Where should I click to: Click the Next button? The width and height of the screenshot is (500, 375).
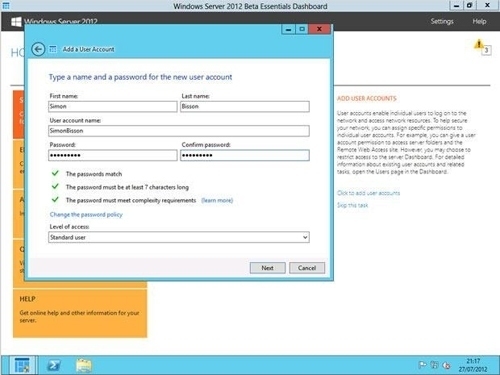(x=267, y=268)
